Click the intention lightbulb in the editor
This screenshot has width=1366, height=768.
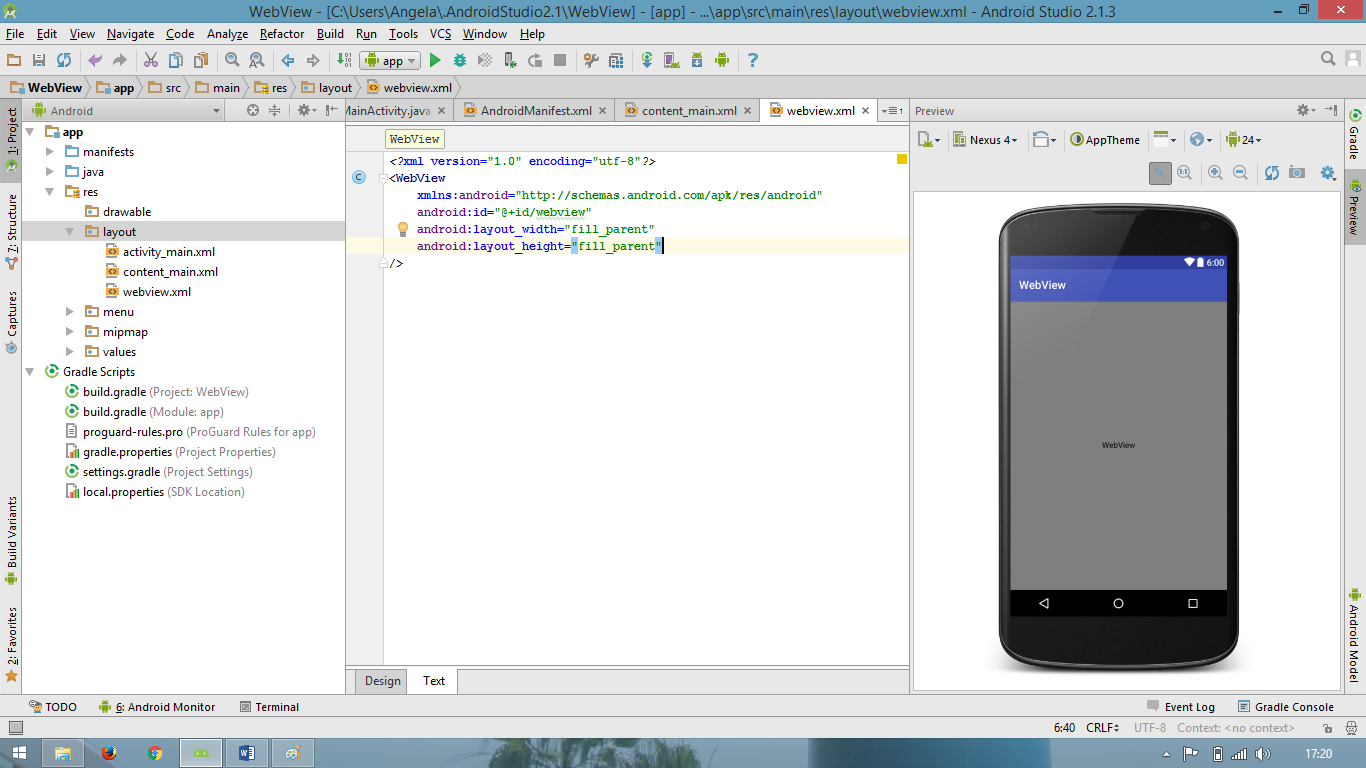pyautogui.click(x=403, y=229)
